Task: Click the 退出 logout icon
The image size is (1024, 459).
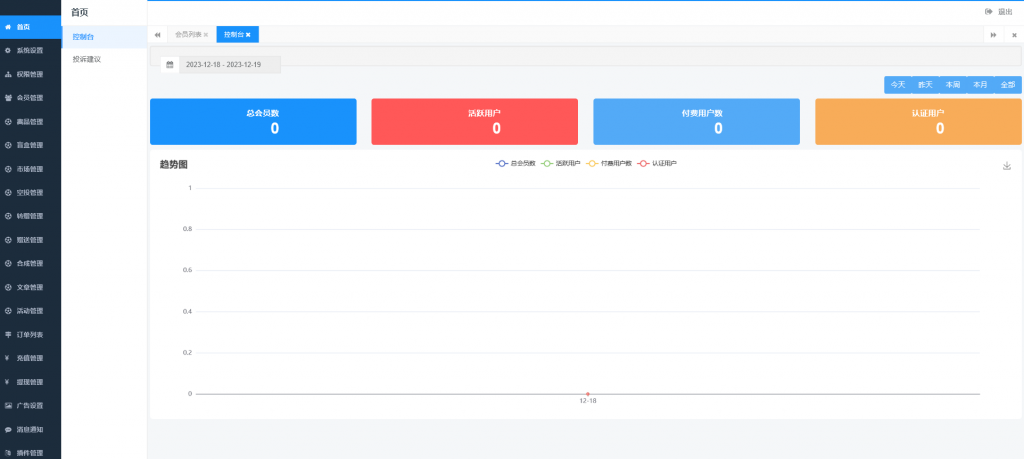Action: (989, 12)
